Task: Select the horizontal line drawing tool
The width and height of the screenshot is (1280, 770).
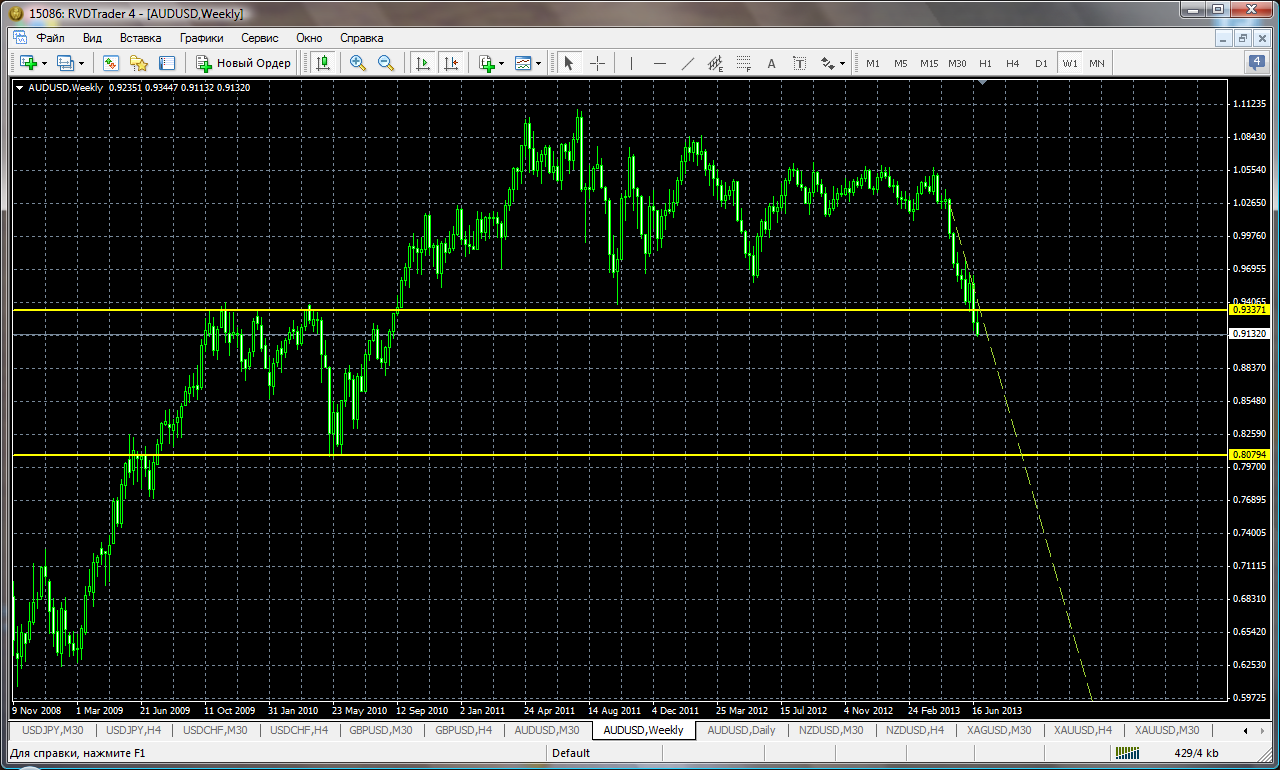Action: click(659, 63)
